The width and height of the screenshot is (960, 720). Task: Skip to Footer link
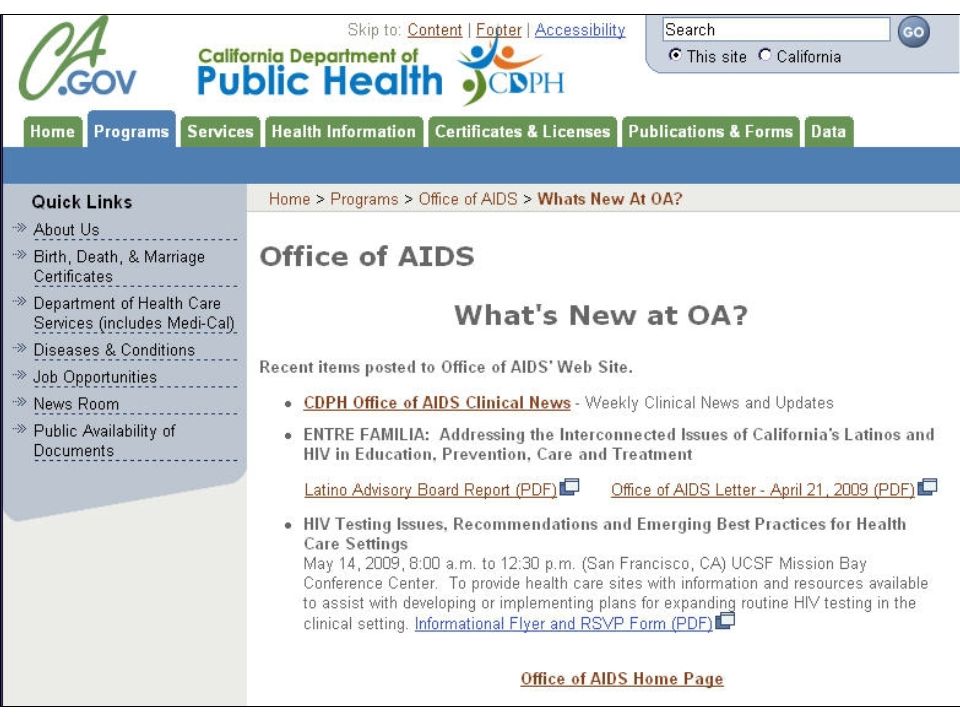pos(498,30)
